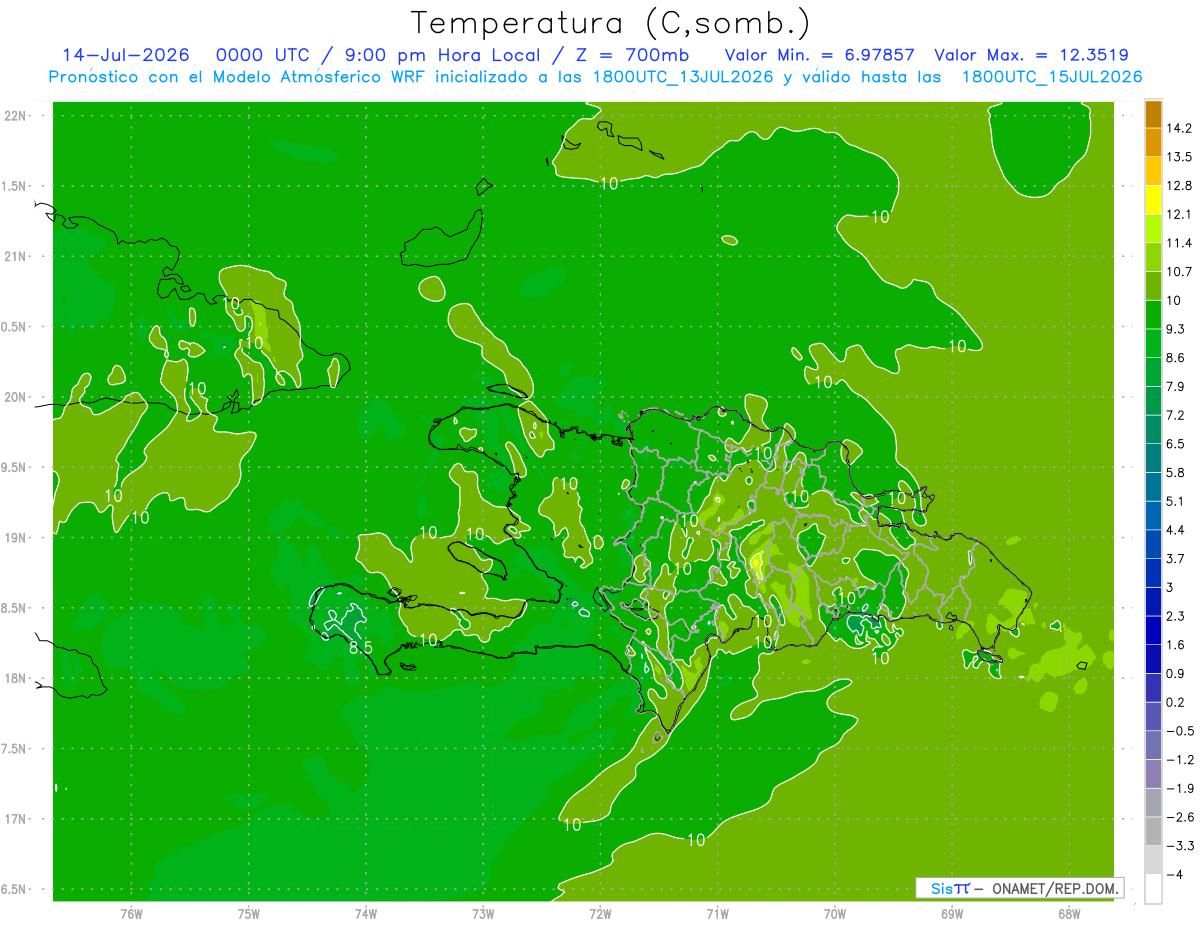Click the '2.3' colorbar value
Image resolution: width=1200 pixels, height=927 pixels.
point(1176,616)
